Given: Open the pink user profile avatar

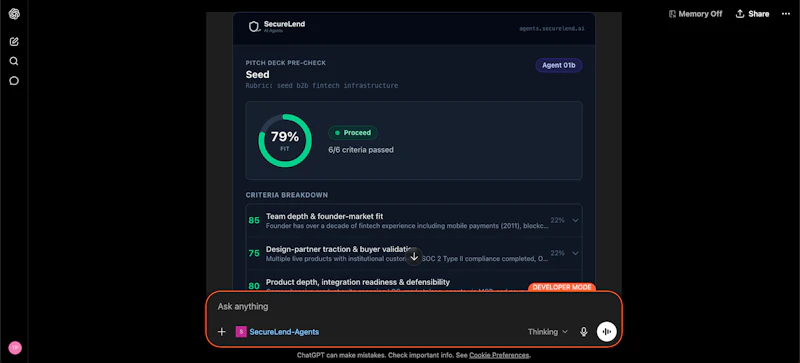Looking at the screenshot, I should (x=15, y=348).
